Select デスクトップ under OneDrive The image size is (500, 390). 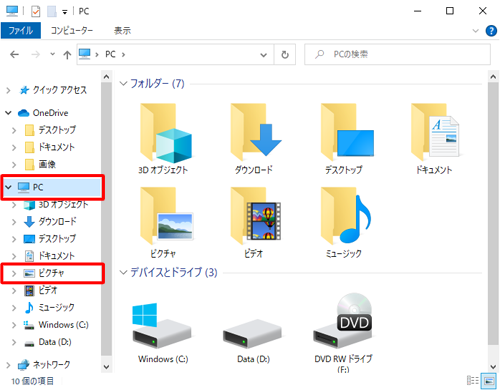(57, 130)
